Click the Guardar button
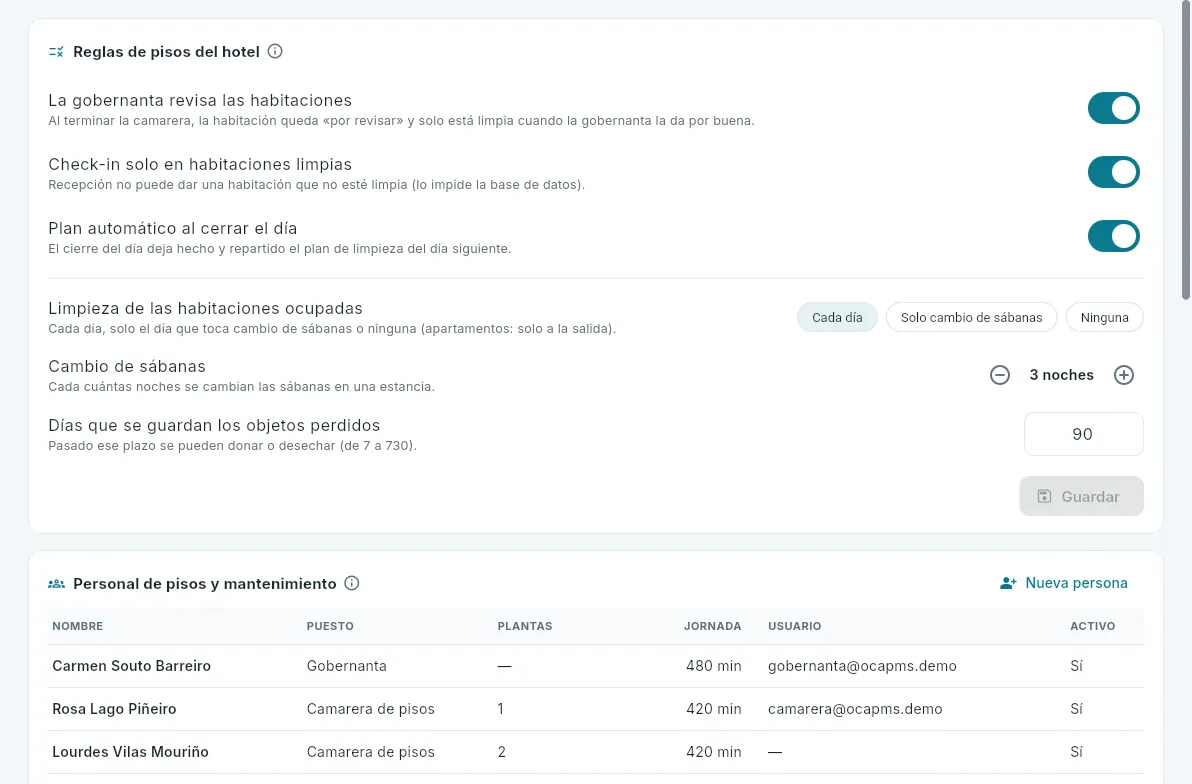The height and width of the screenshot is (784, 1192). [1081, 497]
